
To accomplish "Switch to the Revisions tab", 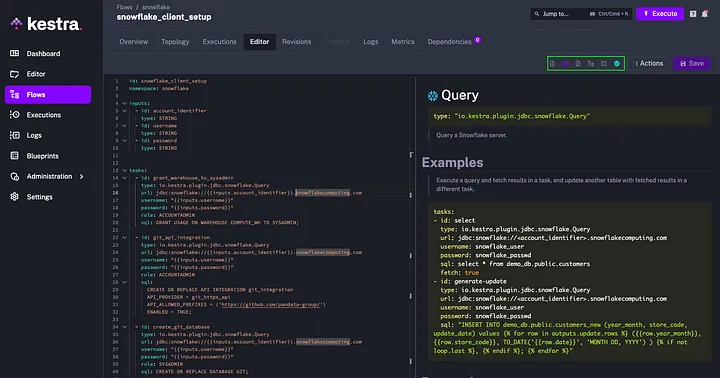I will coord(297,42).
